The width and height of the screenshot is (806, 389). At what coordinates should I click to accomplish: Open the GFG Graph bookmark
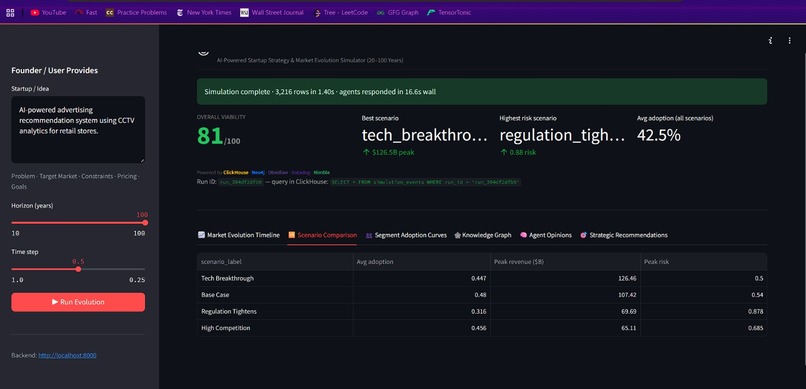tap(397, 12)
